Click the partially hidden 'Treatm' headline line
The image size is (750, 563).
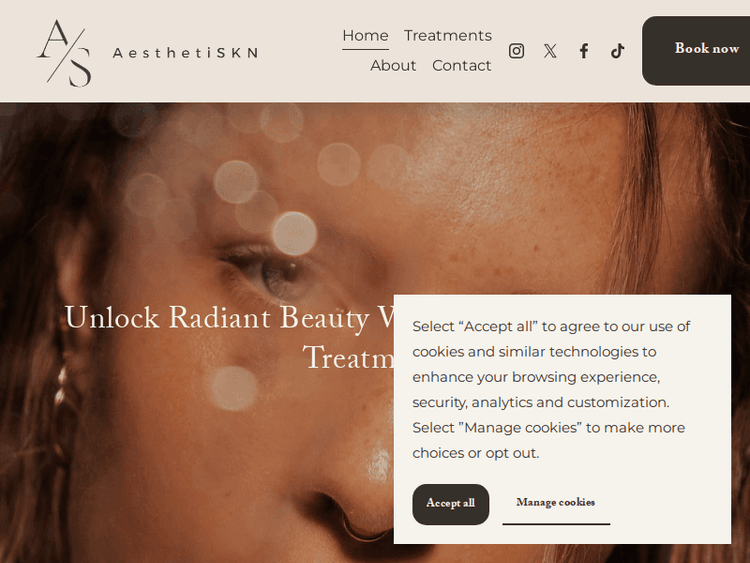[348, 357]
